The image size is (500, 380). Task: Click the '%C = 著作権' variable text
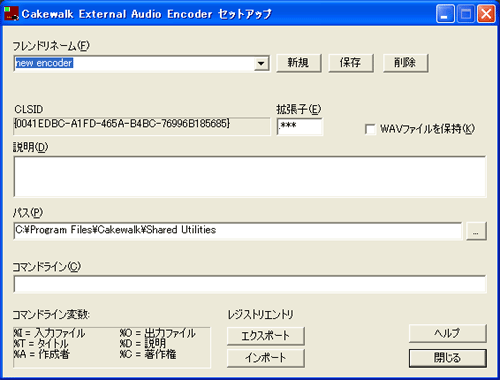[x=148, y=354]
